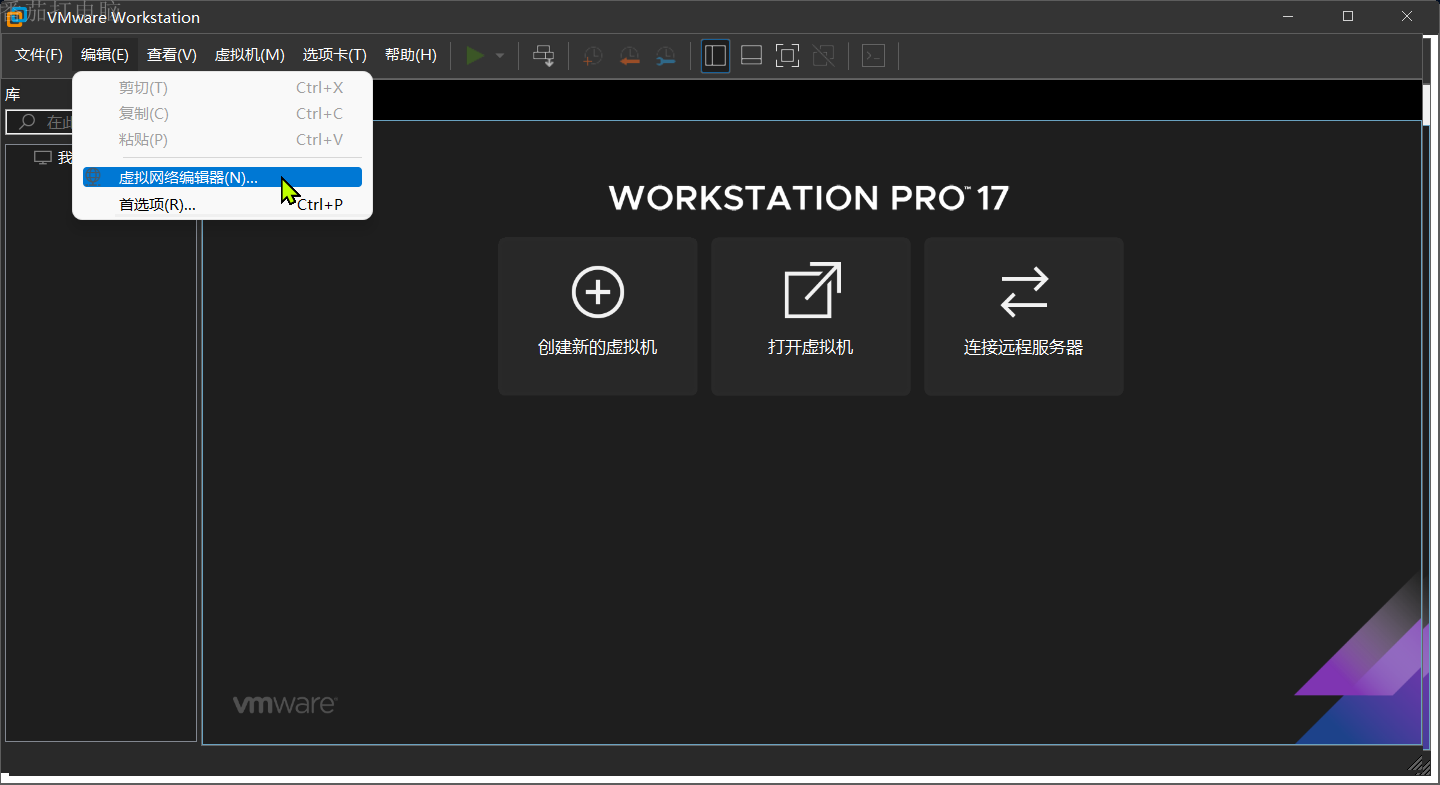Choose 首选项(R)... from the Edit menu
1440x785 pixels.
(222, 205)
